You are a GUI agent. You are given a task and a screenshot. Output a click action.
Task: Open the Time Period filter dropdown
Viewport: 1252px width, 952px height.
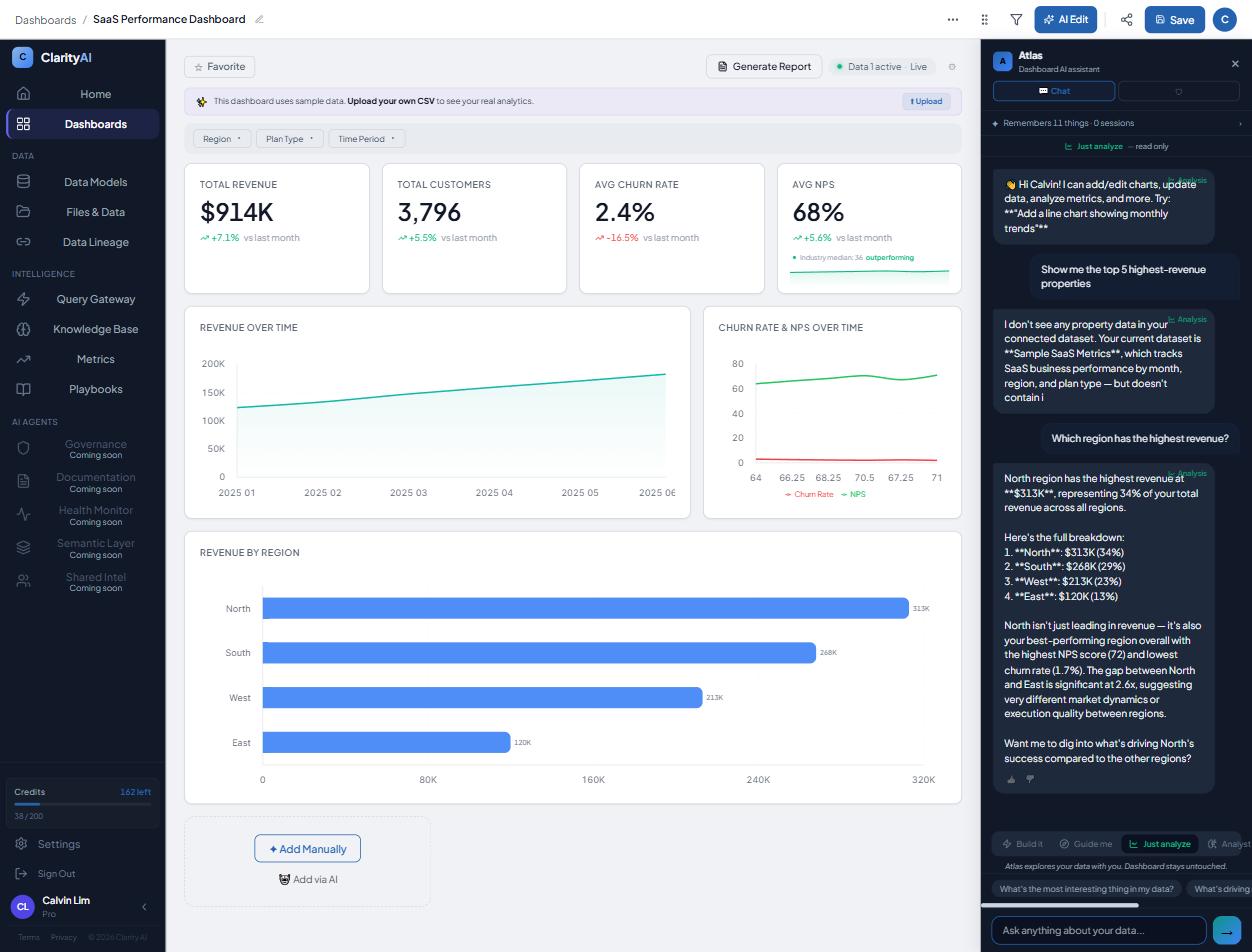click(x=366, y=139)
